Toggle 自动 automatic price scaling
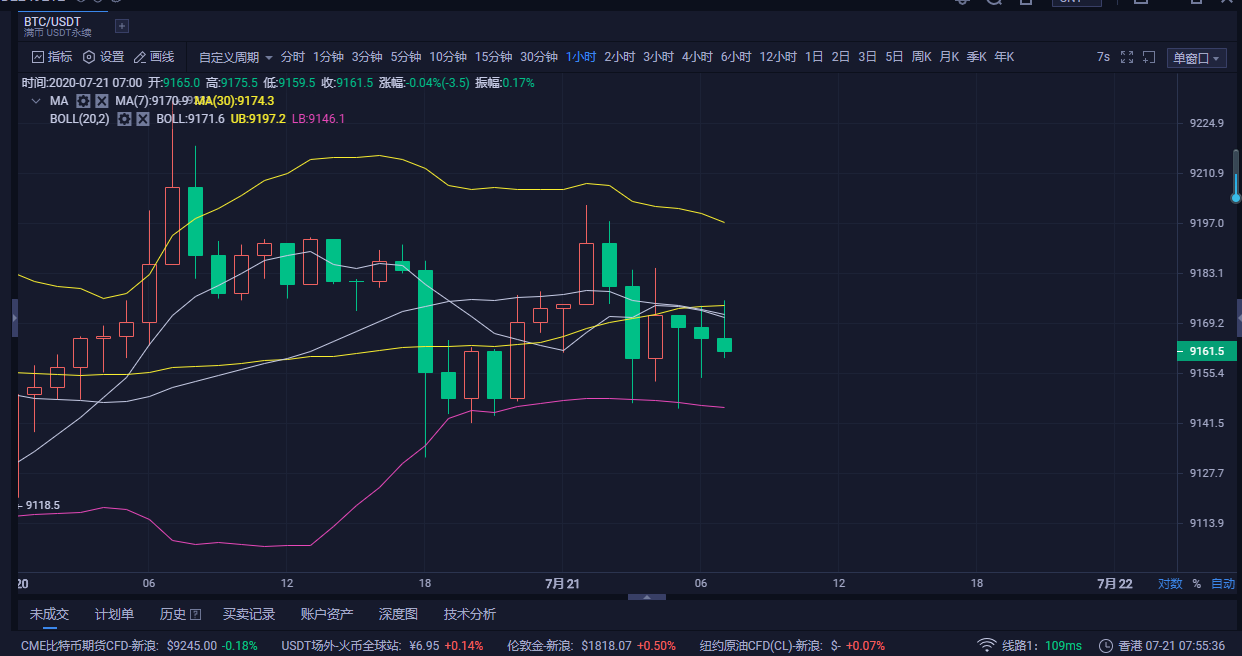 (1223, 583)
